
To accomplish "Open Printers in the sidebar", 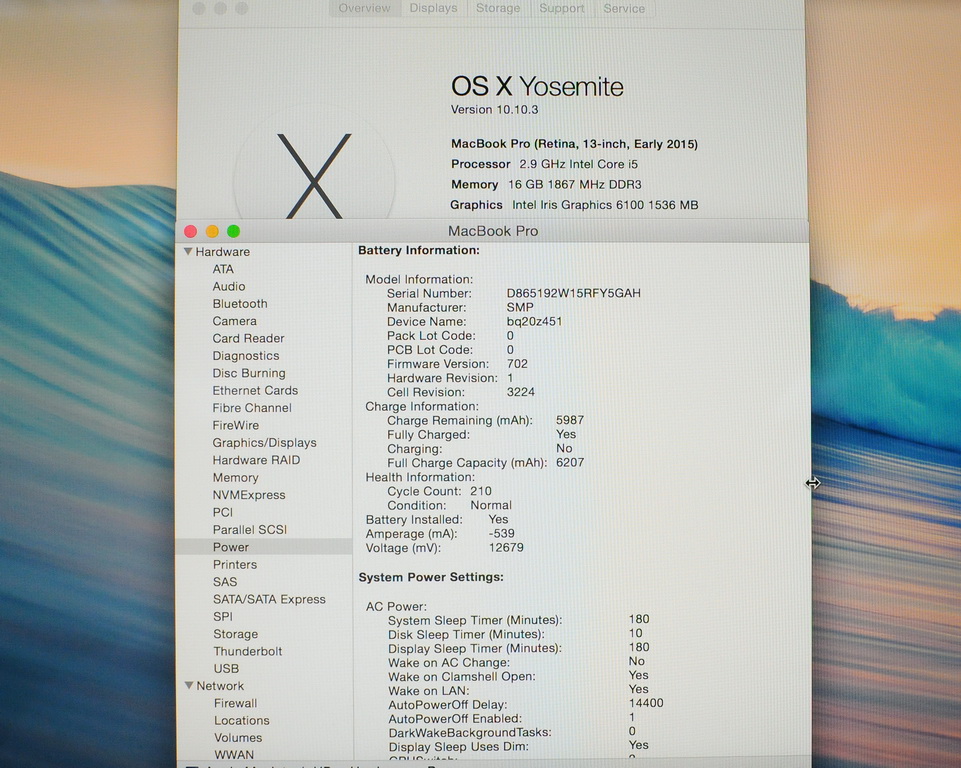I will (x=235, y=565).
